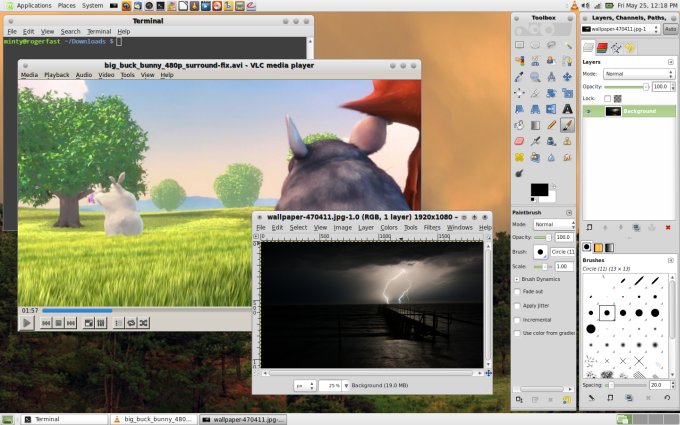Select the Airbrush tool
The width and height of the screenshot is (680, 425).
pyautogui.click(x=535, y=141)
